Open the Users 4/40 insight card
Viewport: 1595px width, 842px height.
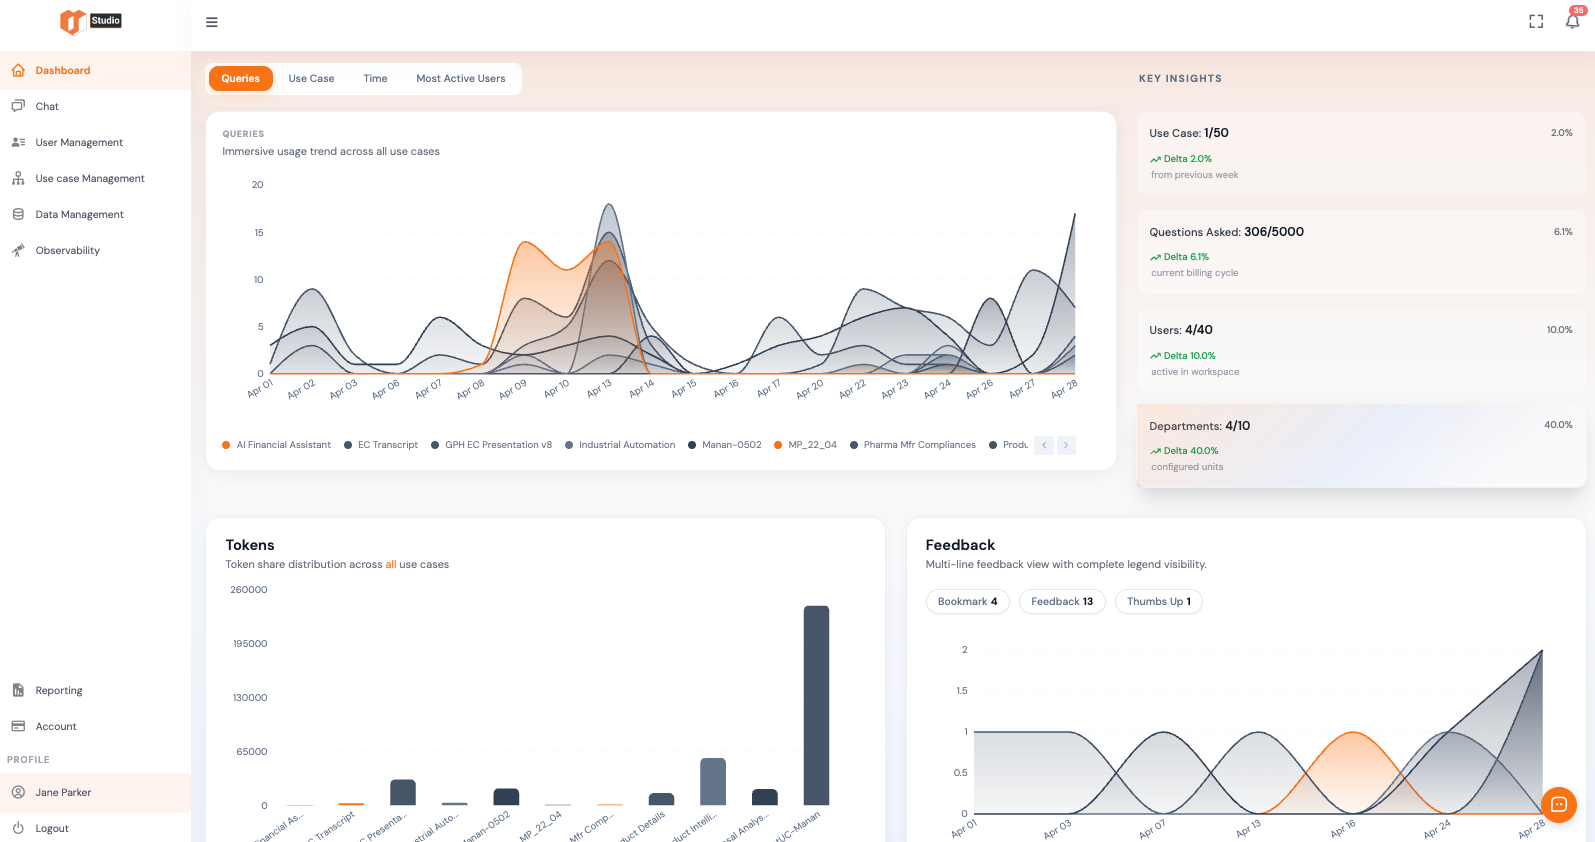coord(1361,349)
